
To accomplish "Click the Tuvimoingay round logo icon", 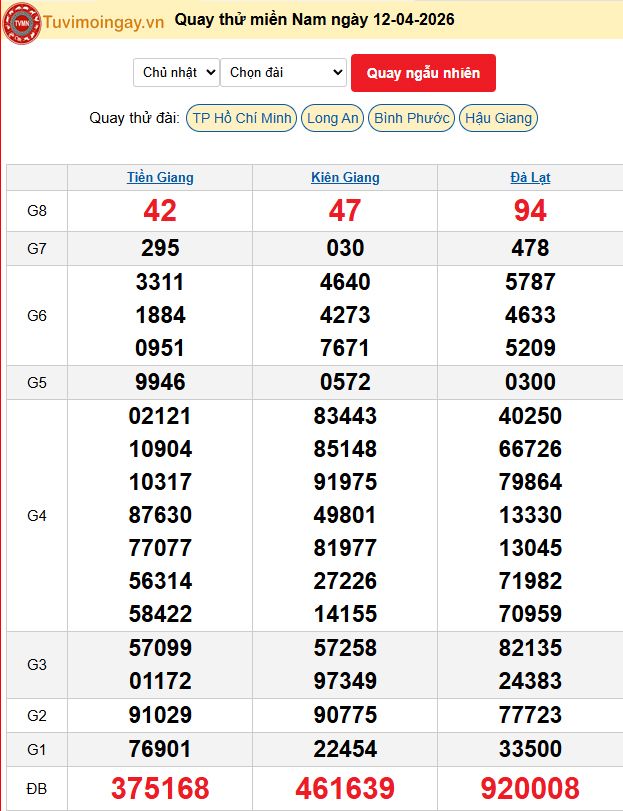I will click(x=21, y=22).
